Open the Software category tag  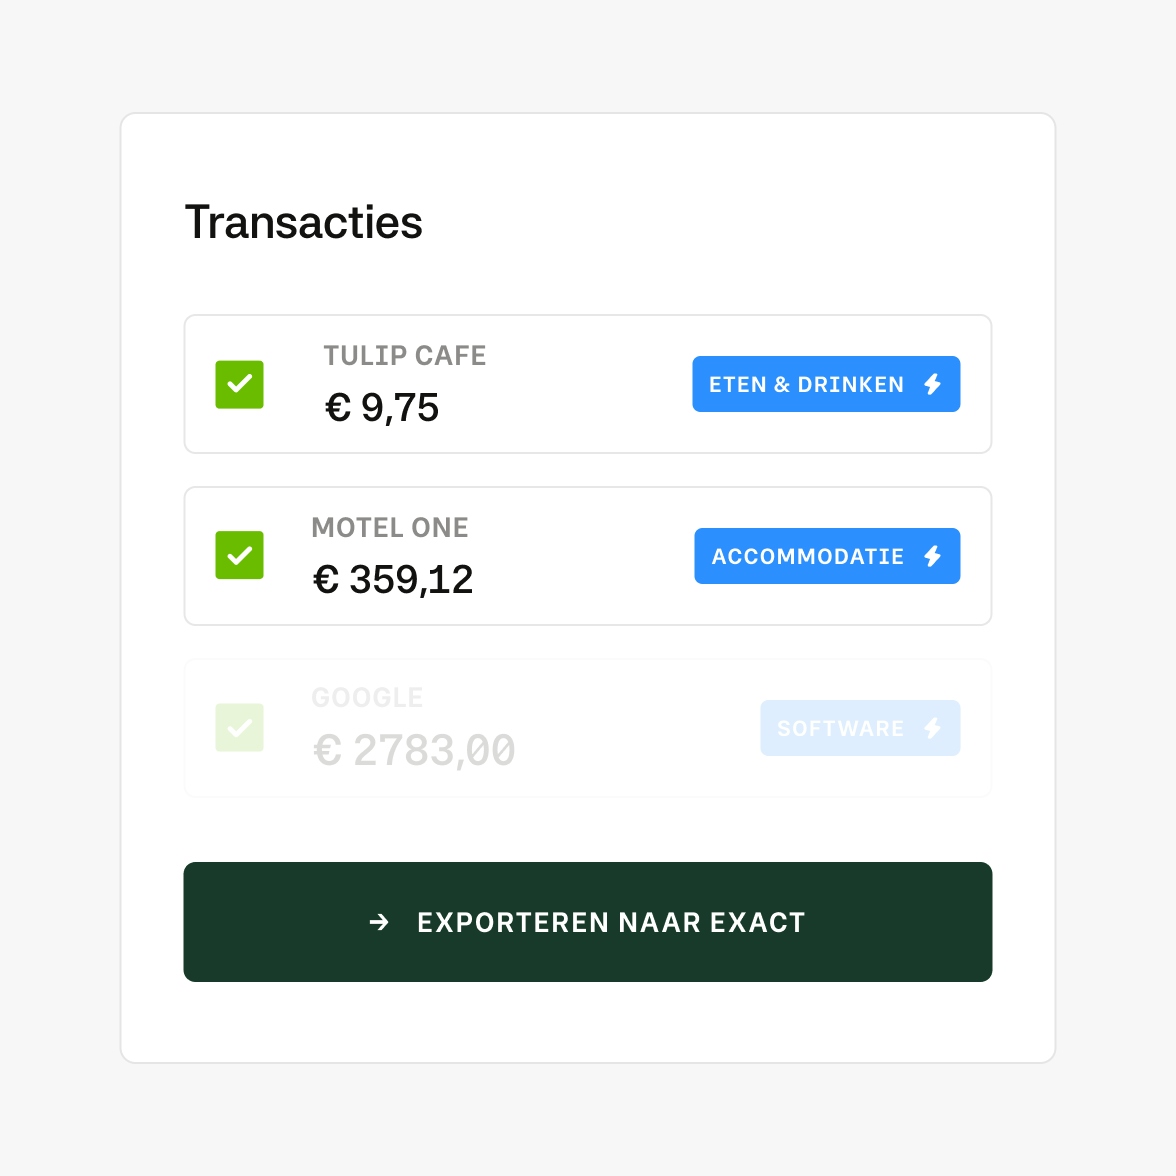click(840, 728)
